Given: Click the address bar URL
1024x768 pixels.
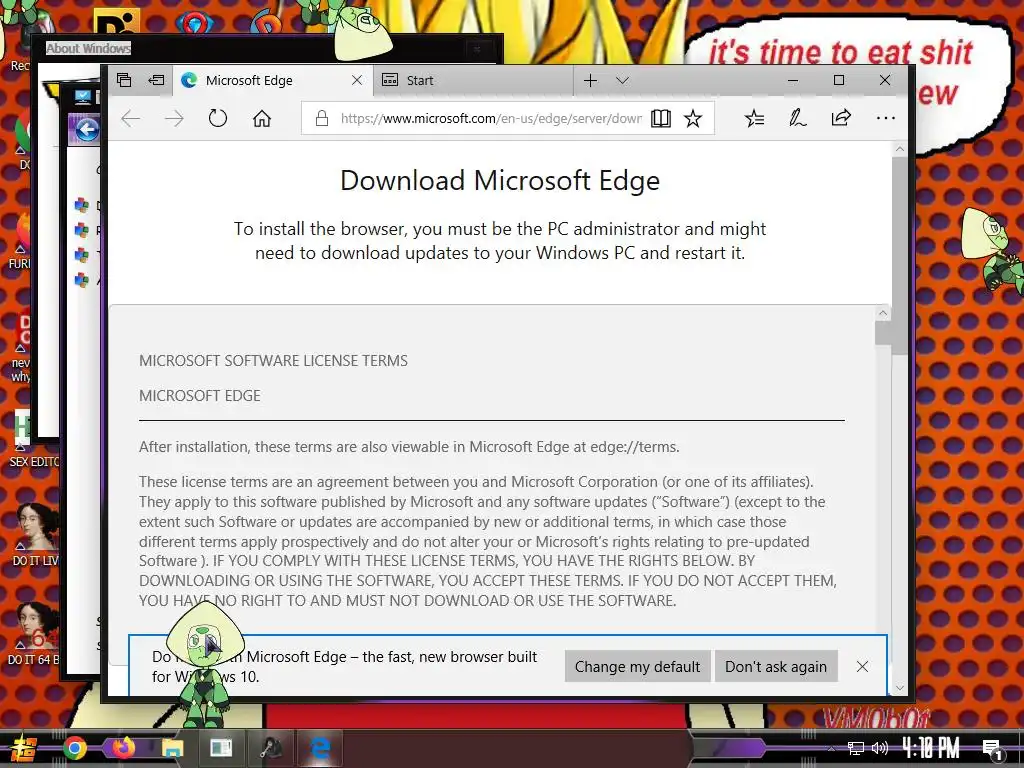Looking at the screenshot, I should click(490, 118).
